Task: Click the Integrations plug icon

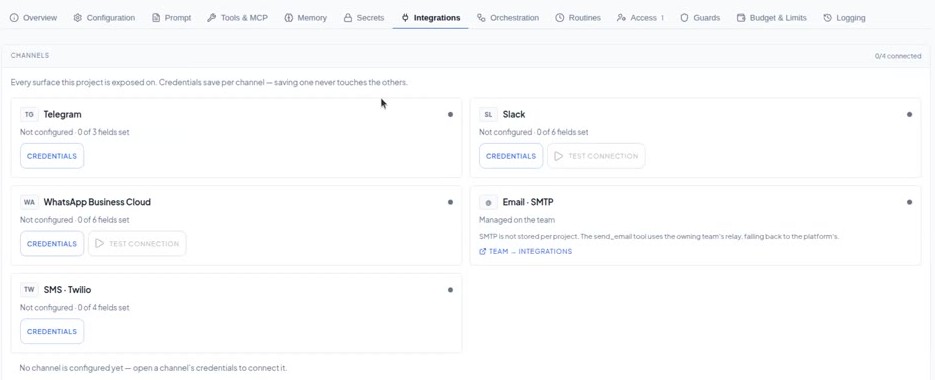Action: pos(405,18)
